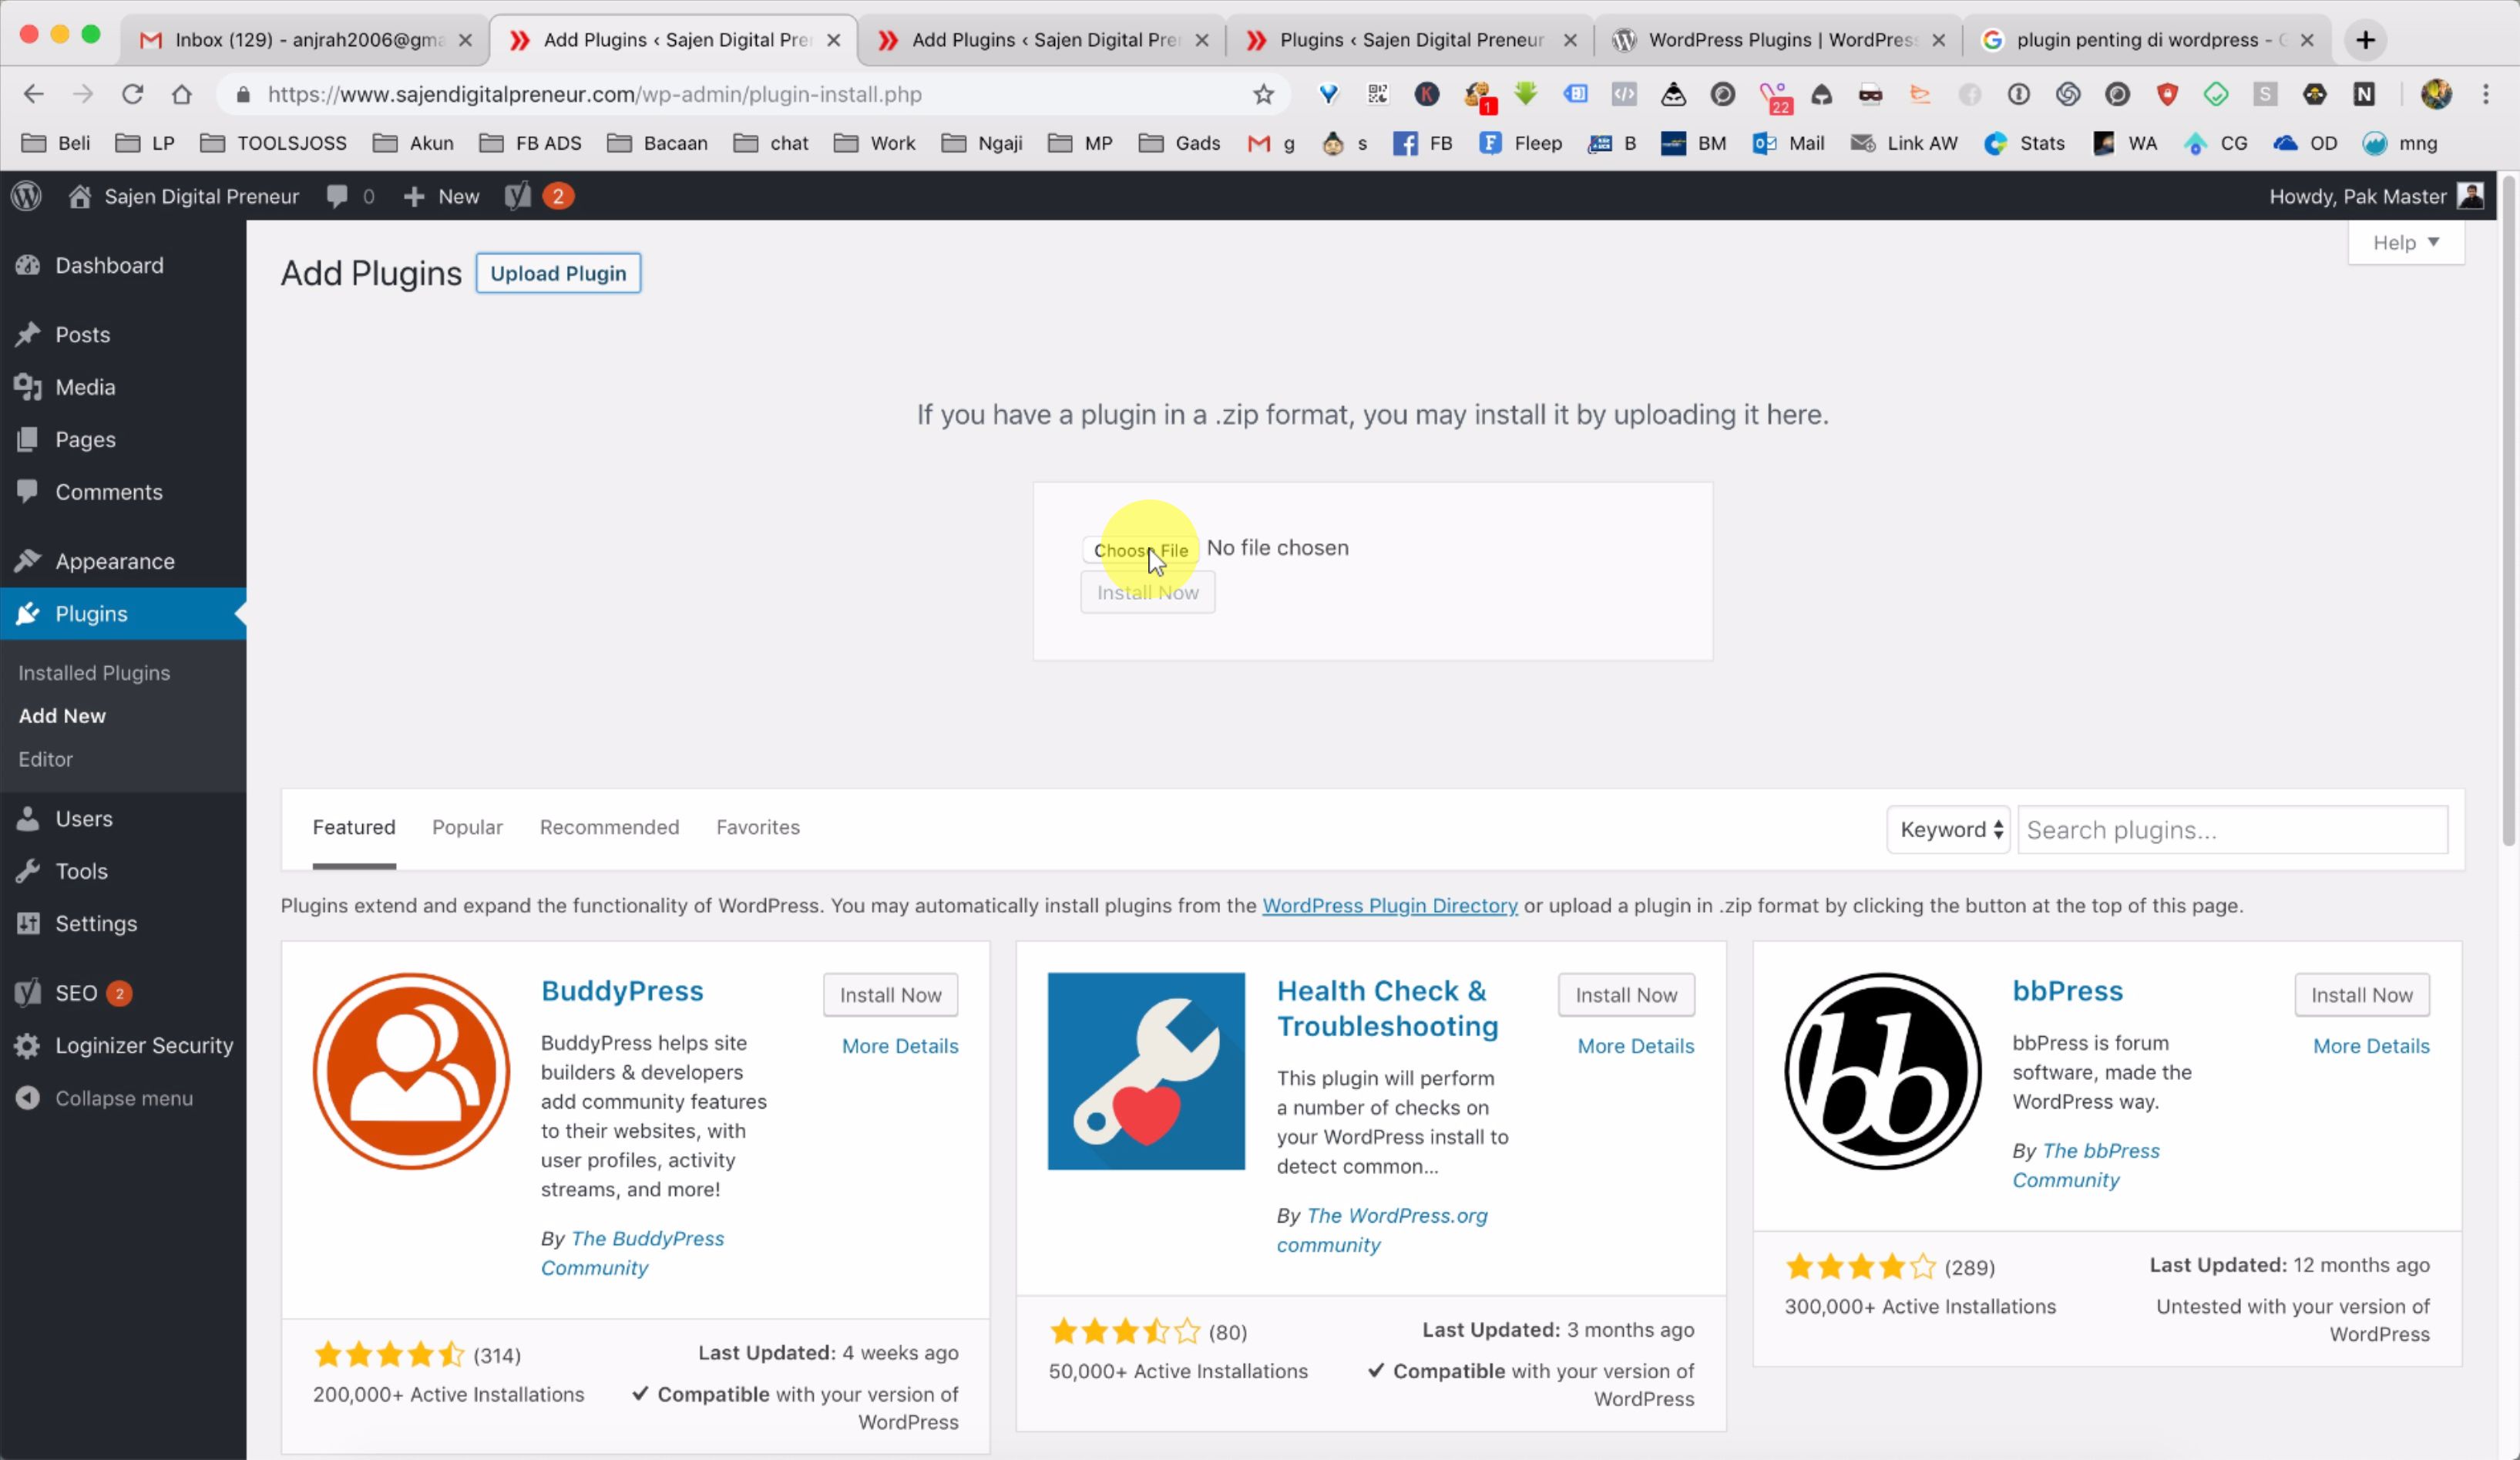This screenshot has height=1460, width=2520.
Task: Click Choose File to select zip
Action: click(1140, 550)
